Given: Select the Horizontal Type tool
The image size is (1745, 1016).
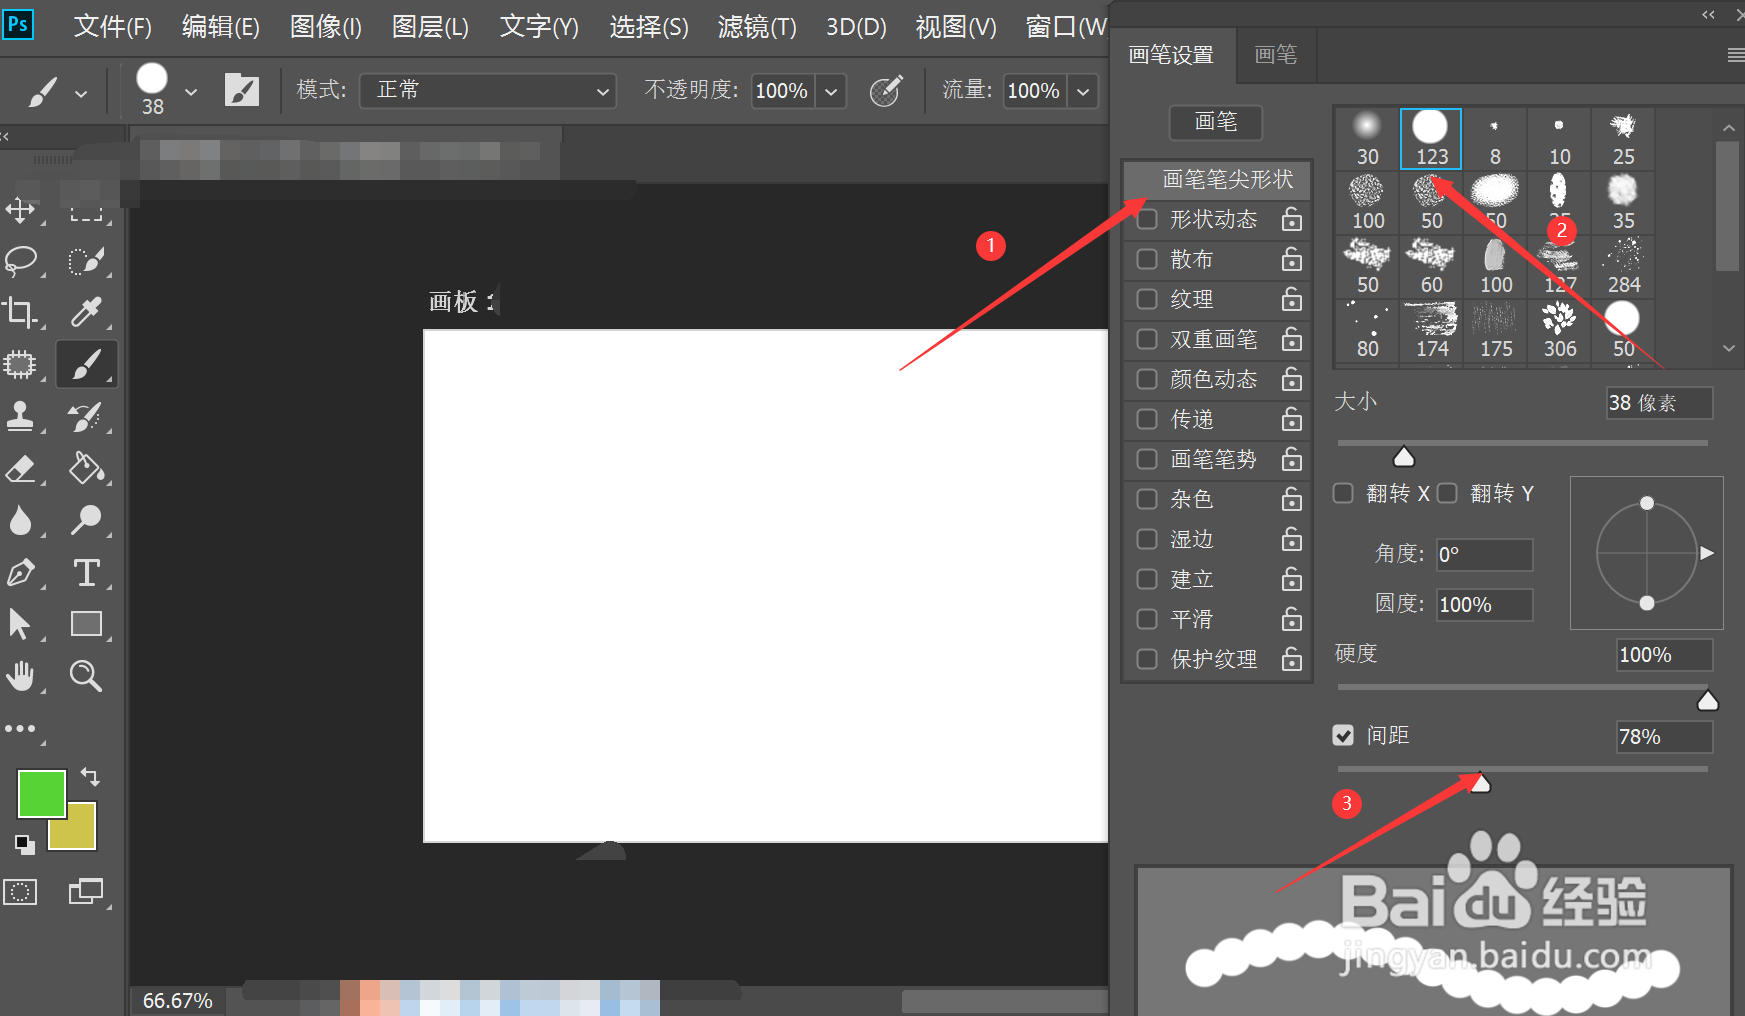Looking at the screenshot, I should 87,572.
